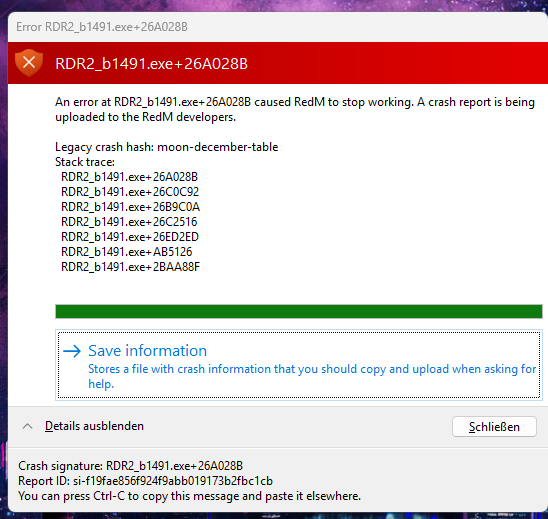The image size is (548, 519).
Task: Click the 'Report ID: si-f19fae856f...' line
Action: click(x=145, y=481)
